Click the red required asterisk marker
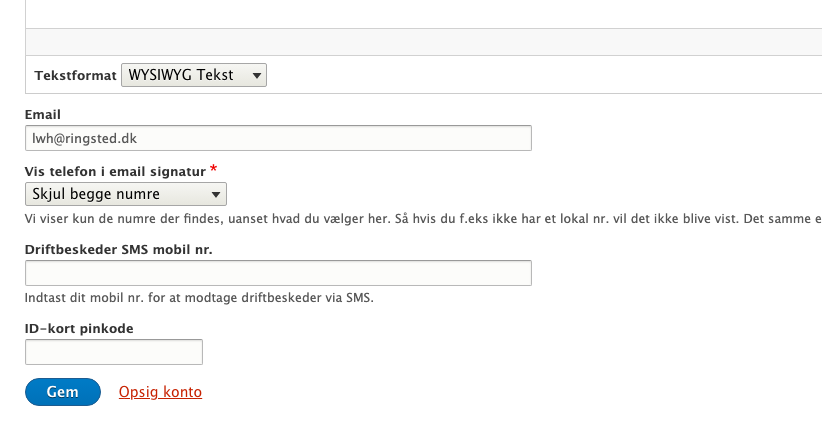This screenshot has height=447, width=822. (213, 169)
